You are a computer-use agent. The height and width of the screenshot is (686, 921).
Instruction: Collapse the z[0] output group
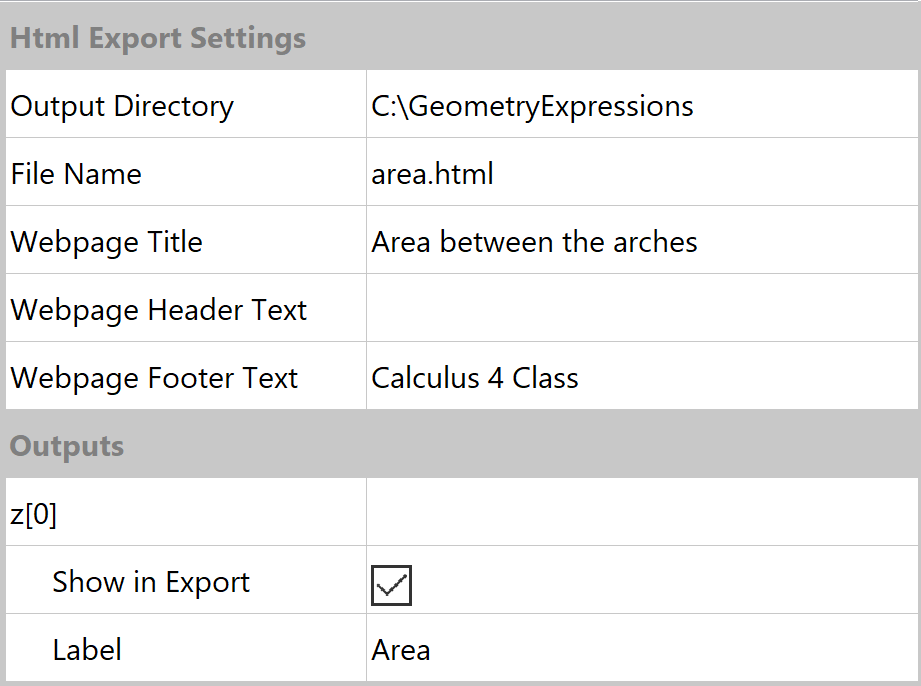point(34,515)
